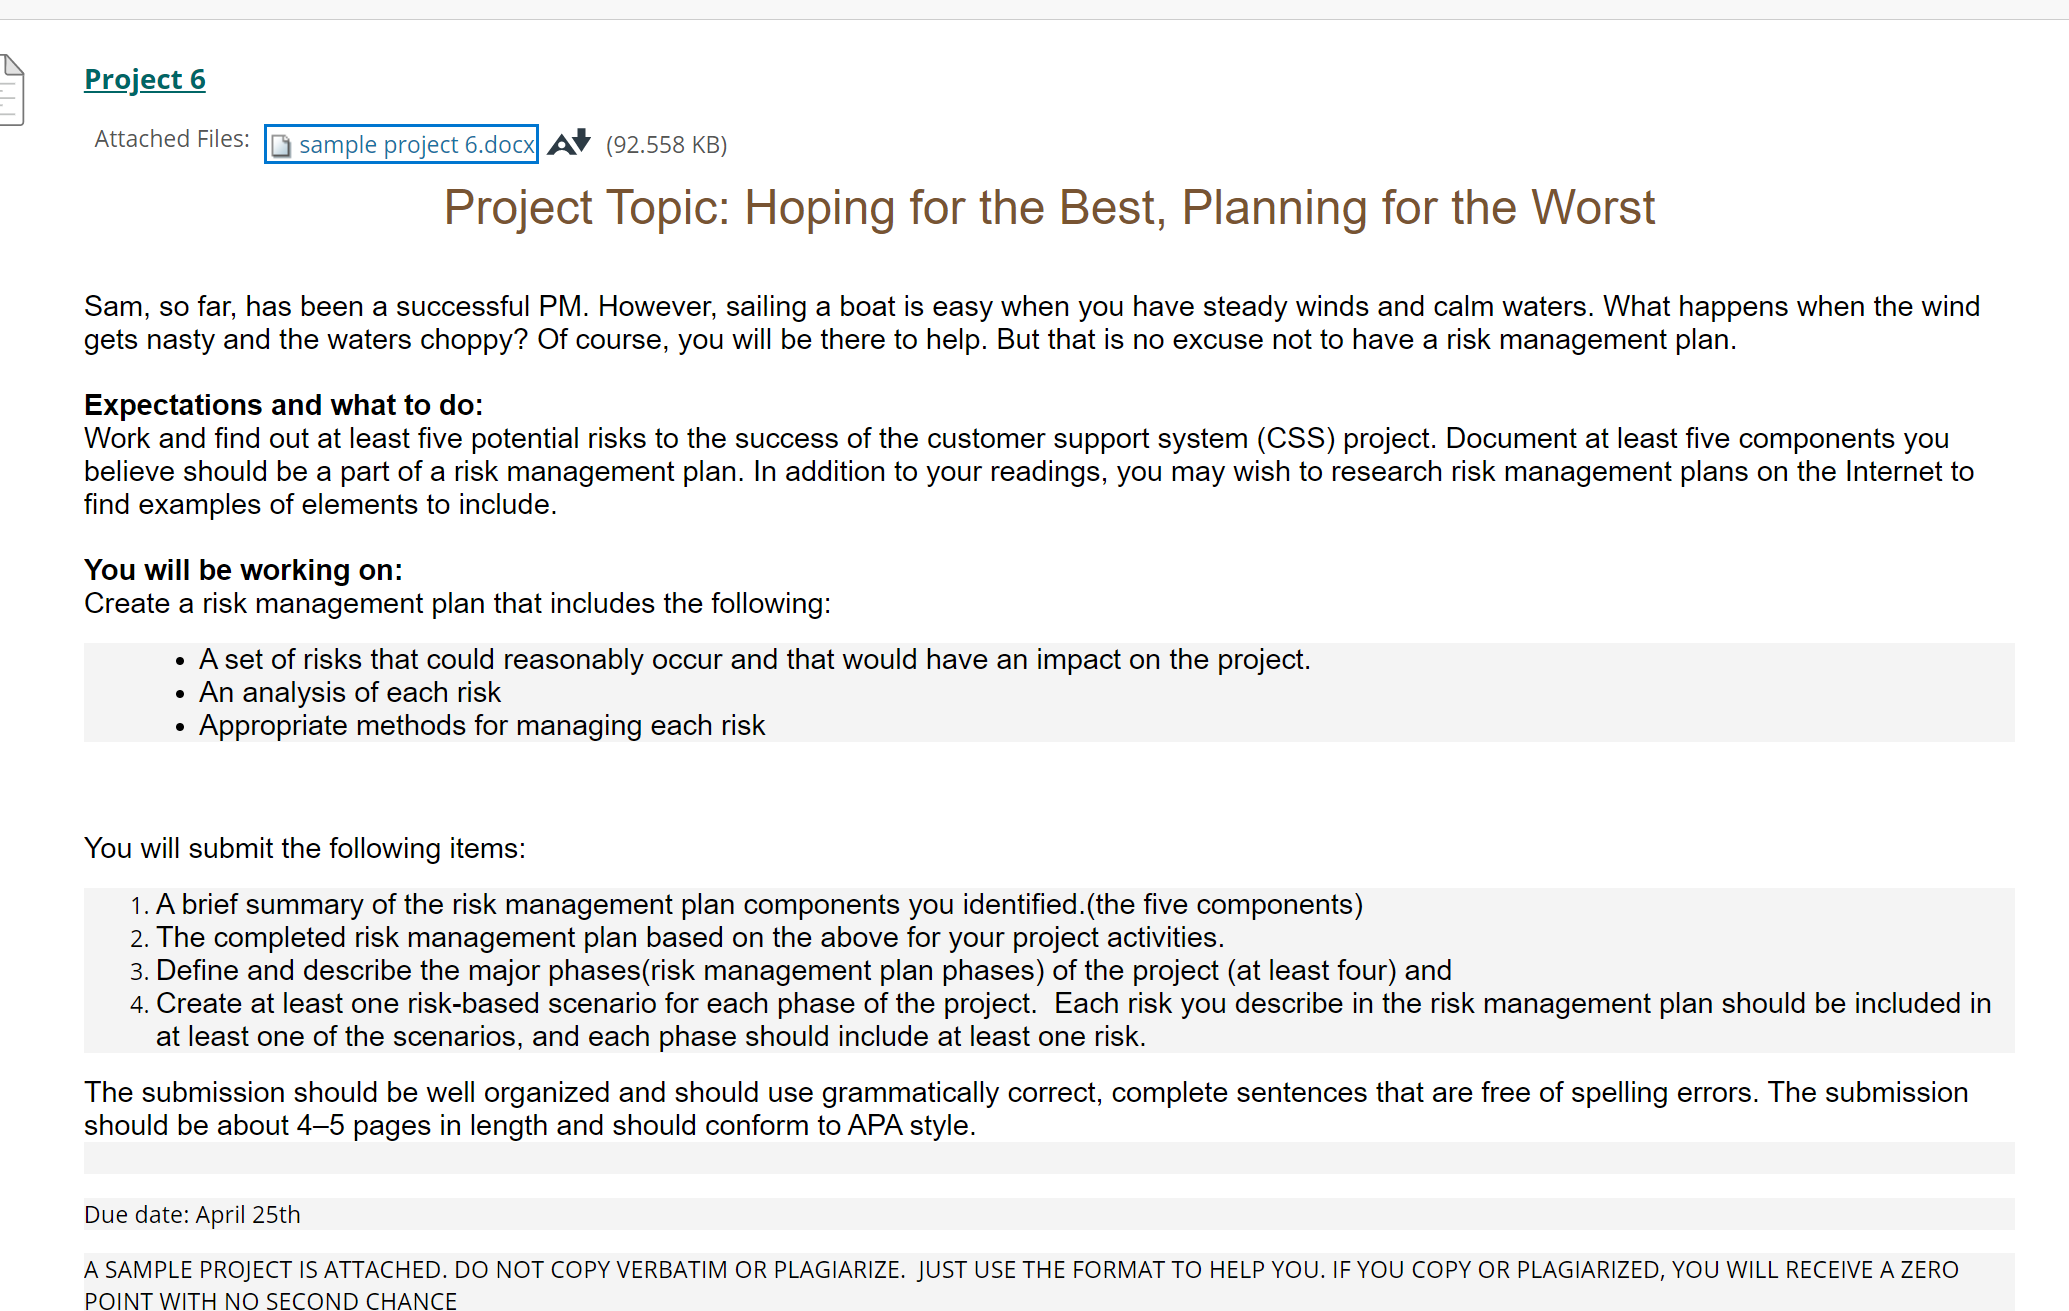Click the all-caps plagiarism warning text
Image resolution: width=2069 pixels, height=1311 pixels.
[1021, 1270]
